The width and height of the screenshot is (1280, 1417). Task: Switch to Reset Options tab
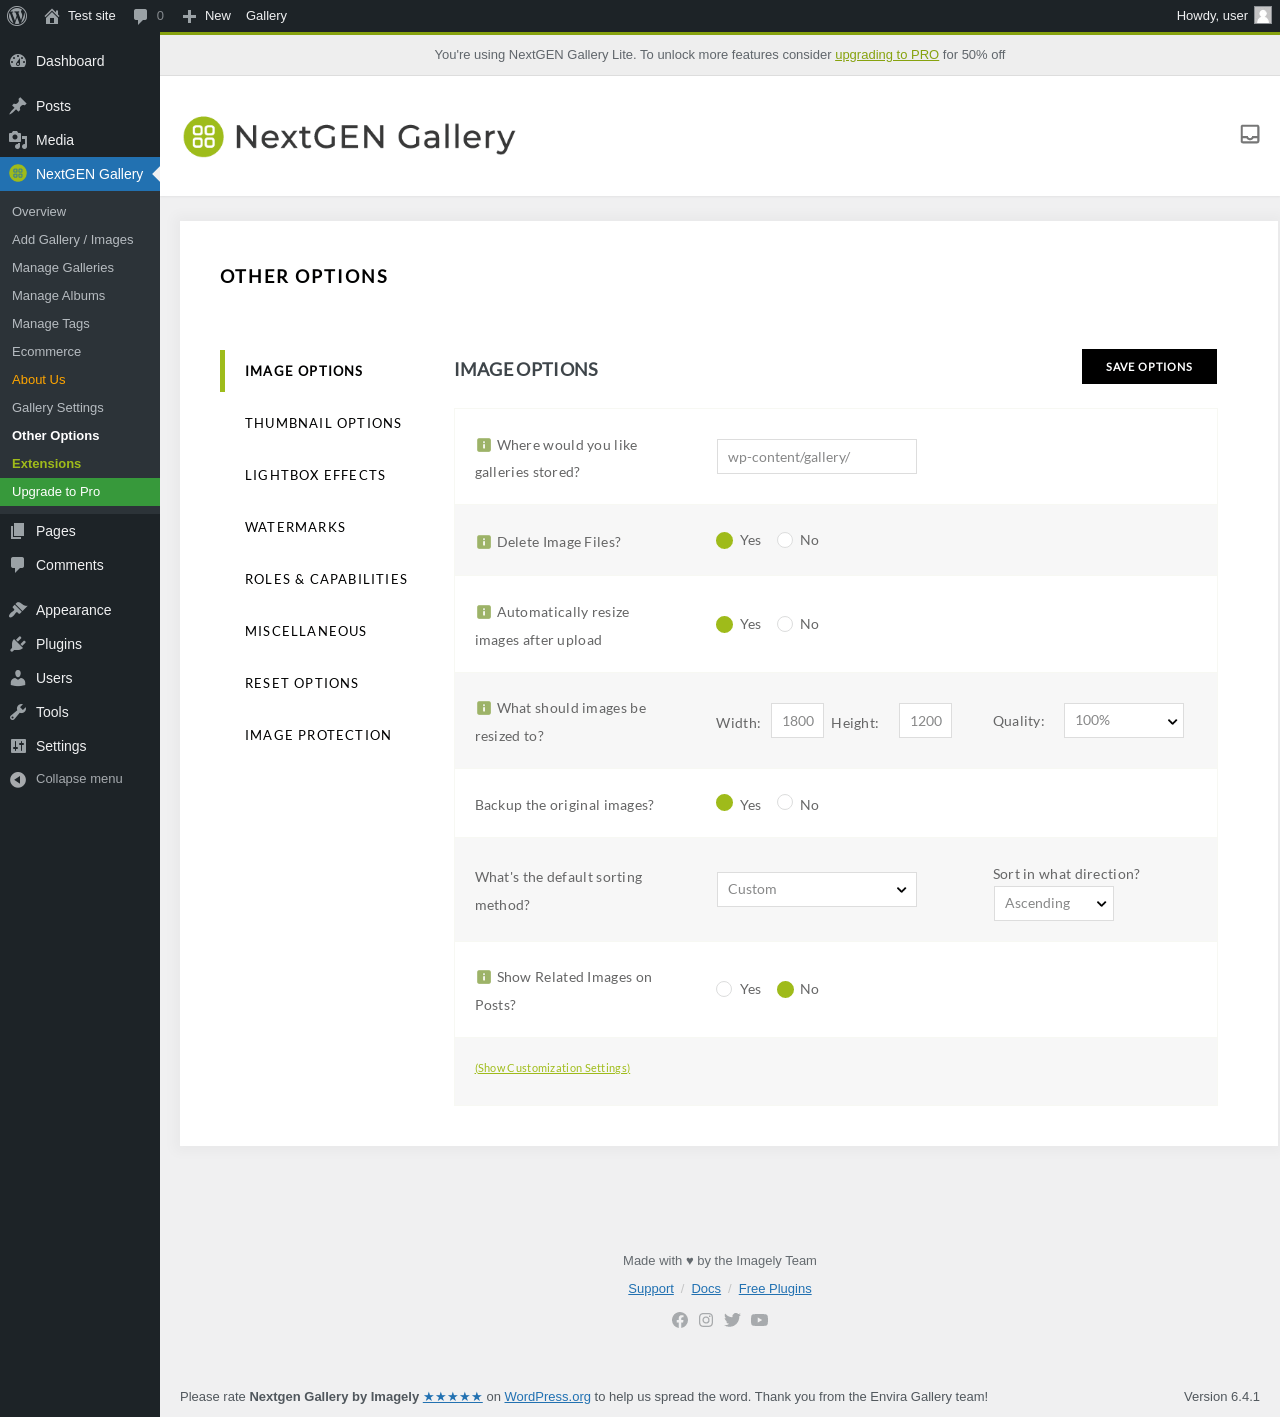point(302,683)
